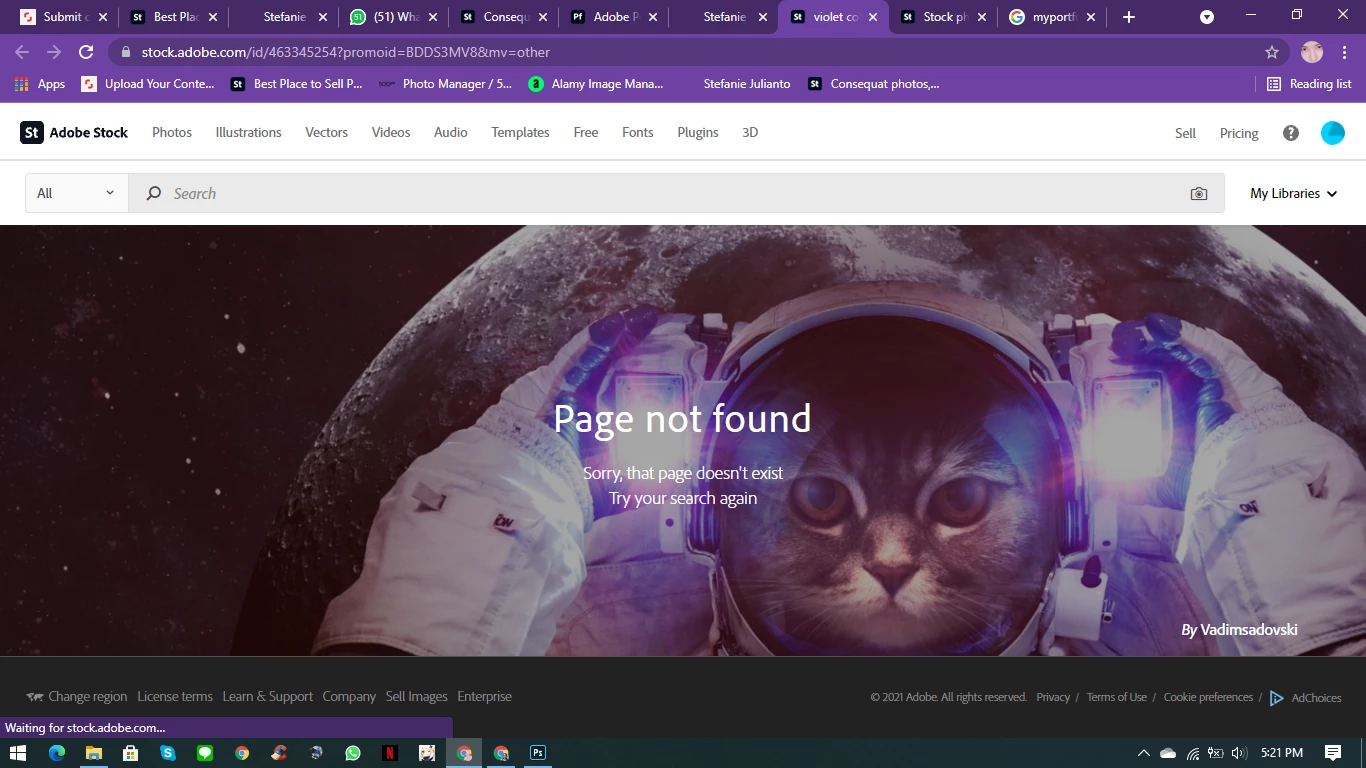Open the battery status icon in system tray

(x=1216, y=753)
